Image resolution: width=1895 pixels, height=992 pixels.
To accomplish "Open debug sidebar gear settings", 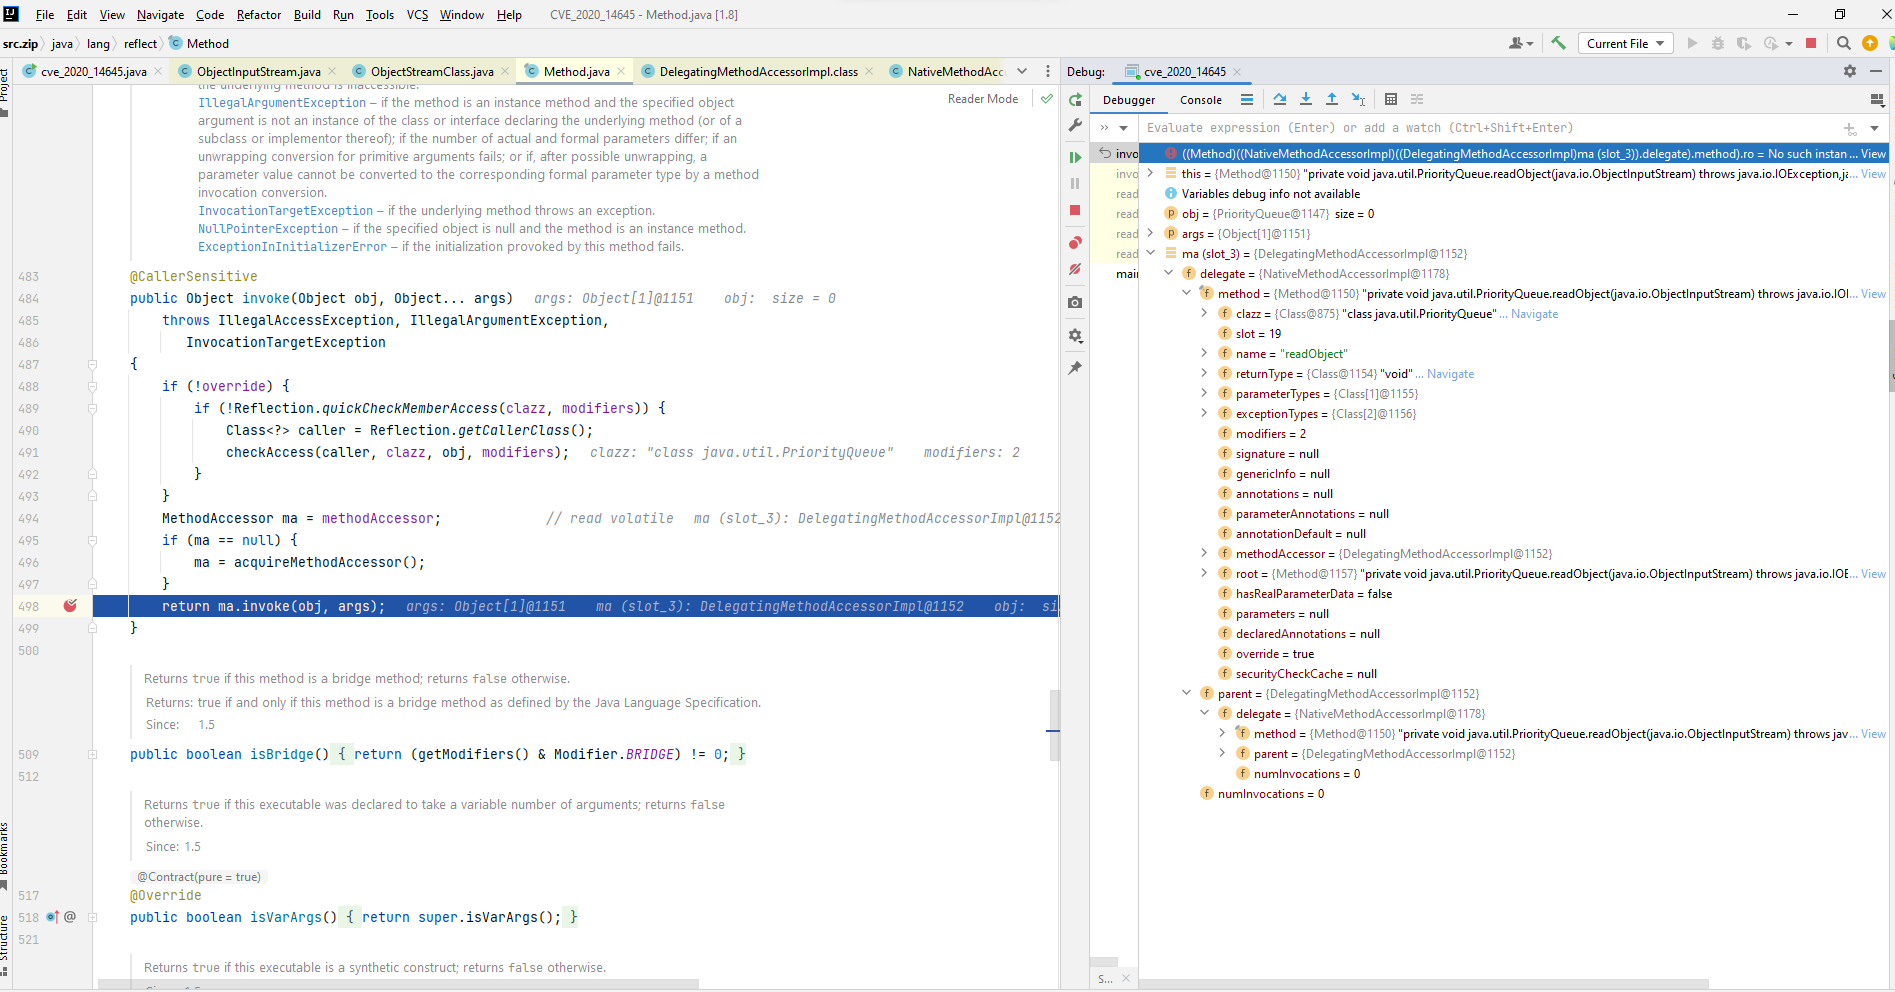I will click(x=1075, y=336).
